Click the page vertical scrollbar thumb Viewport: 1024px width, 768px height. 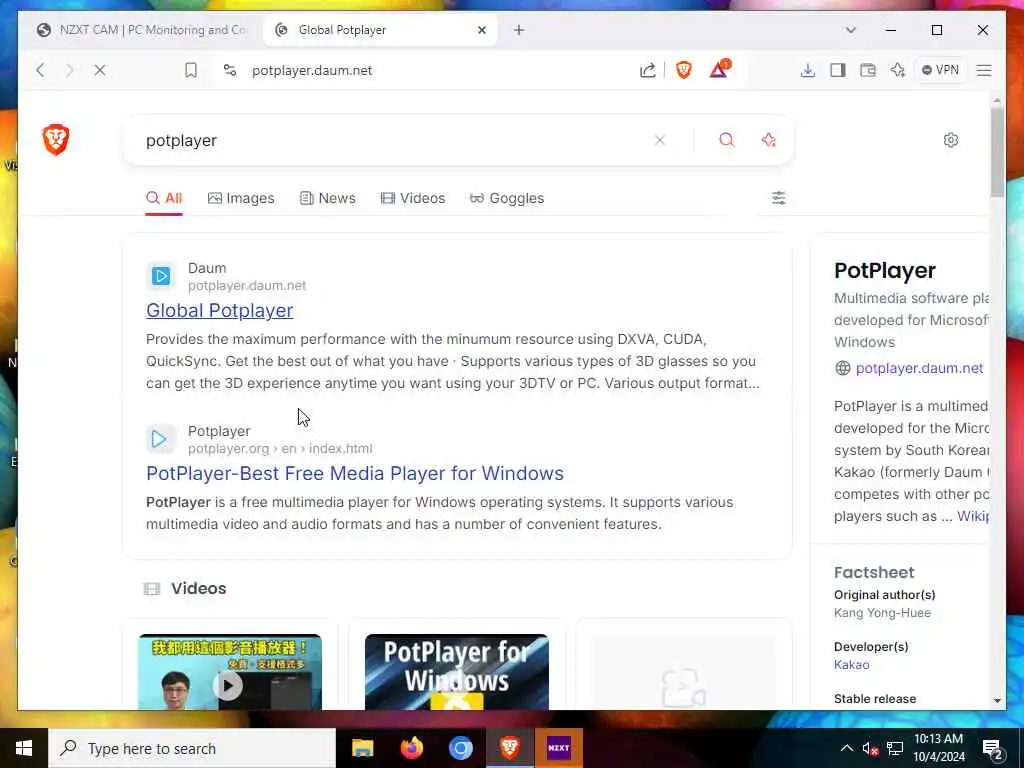tap(997, 152)
